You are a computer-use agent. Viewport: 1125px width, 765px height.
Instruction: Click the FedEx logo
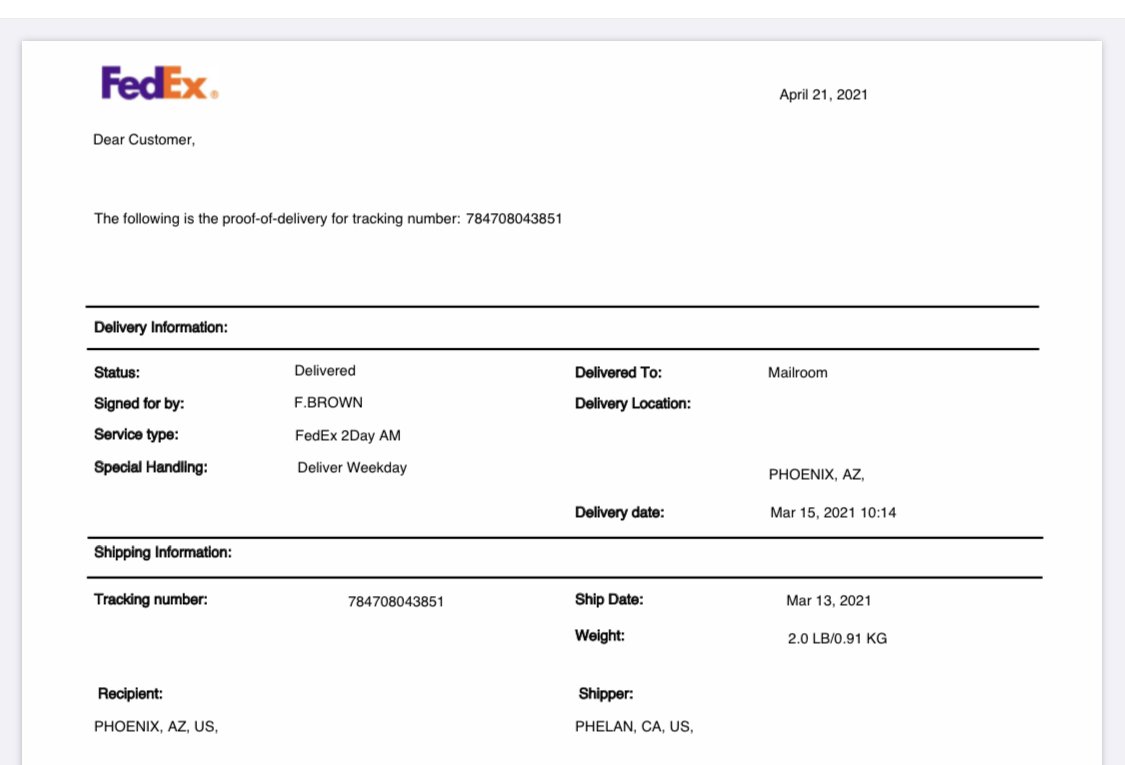159,83
